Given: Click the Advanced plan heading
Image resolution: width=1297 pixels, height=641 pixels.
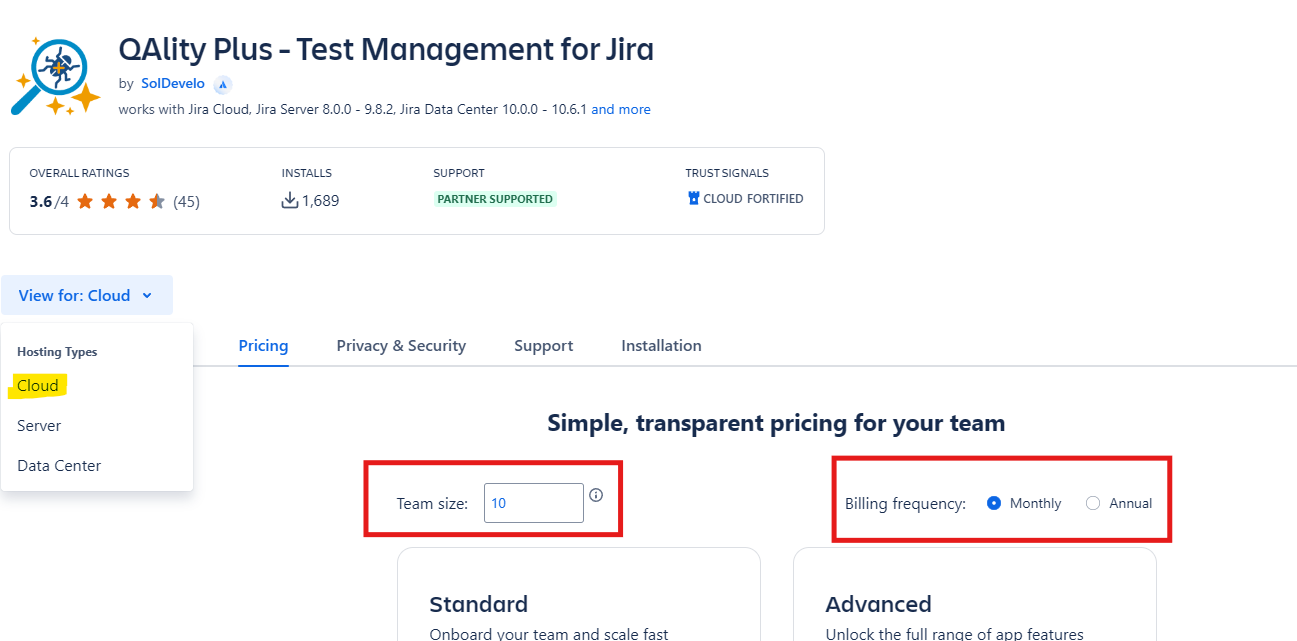Looking at the screenshot, I should (878, 604).
